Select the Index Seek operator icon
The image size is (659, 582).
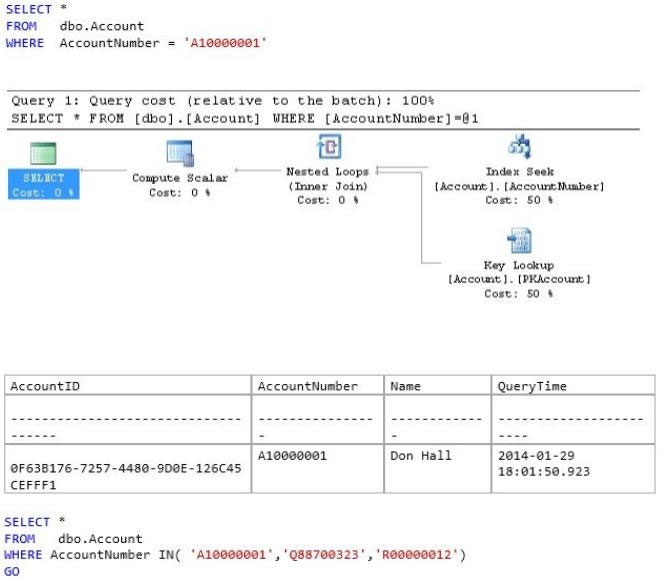tap(519, 146)
